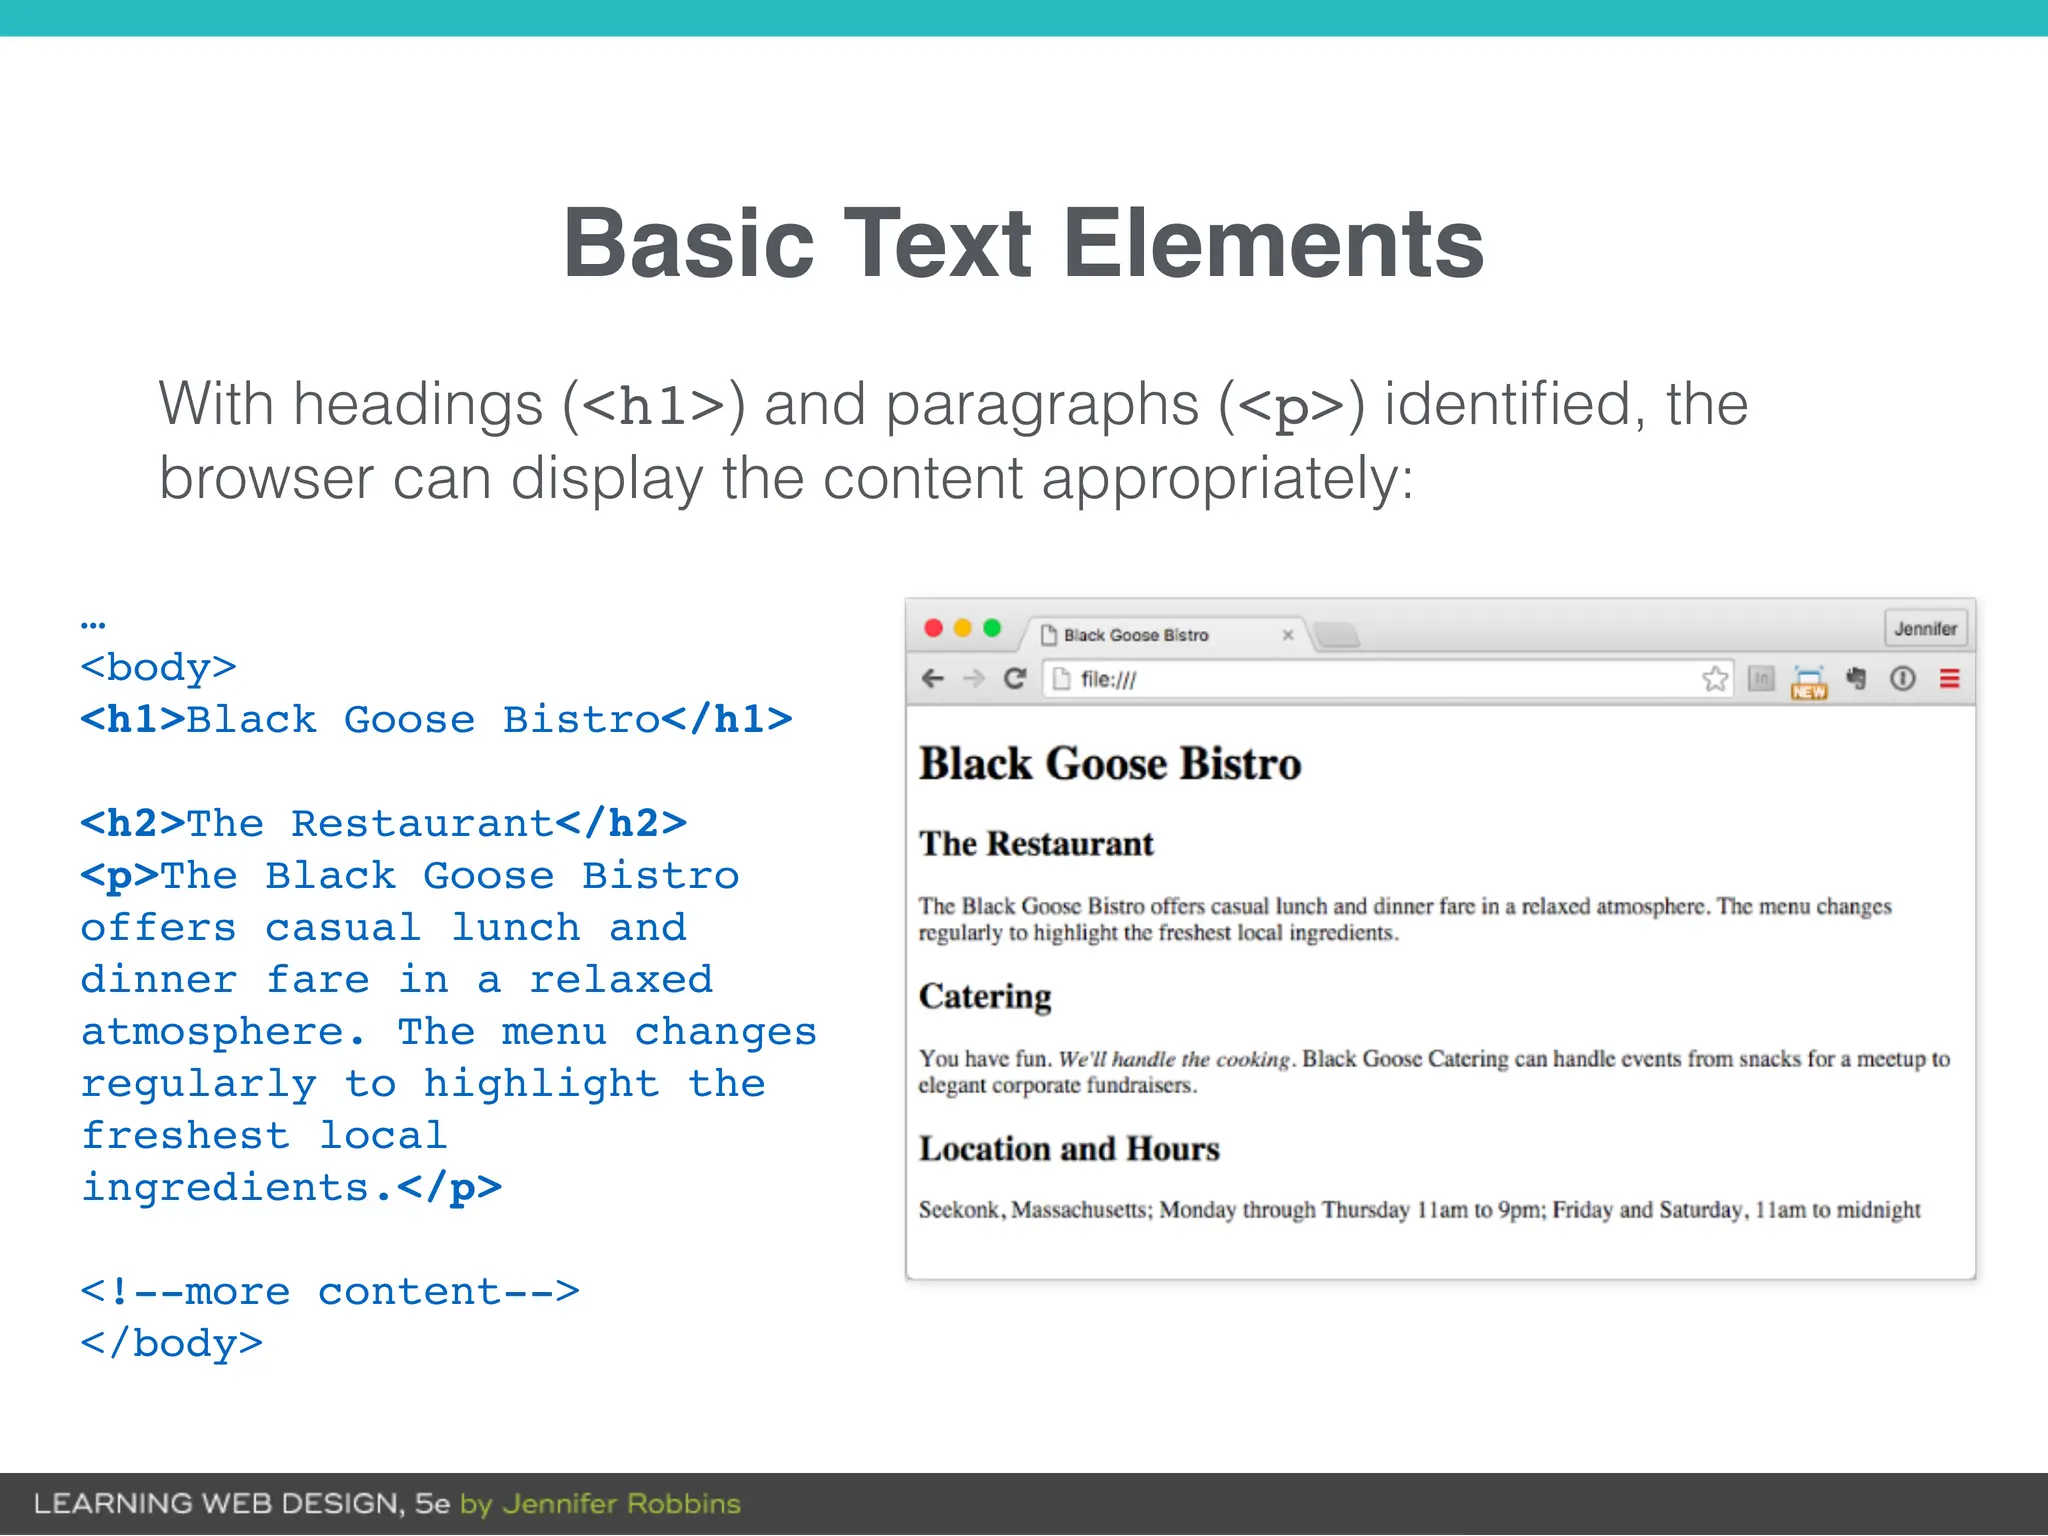Click the <h2>The Restaurant</h2> code line

[x=383, y=824]
